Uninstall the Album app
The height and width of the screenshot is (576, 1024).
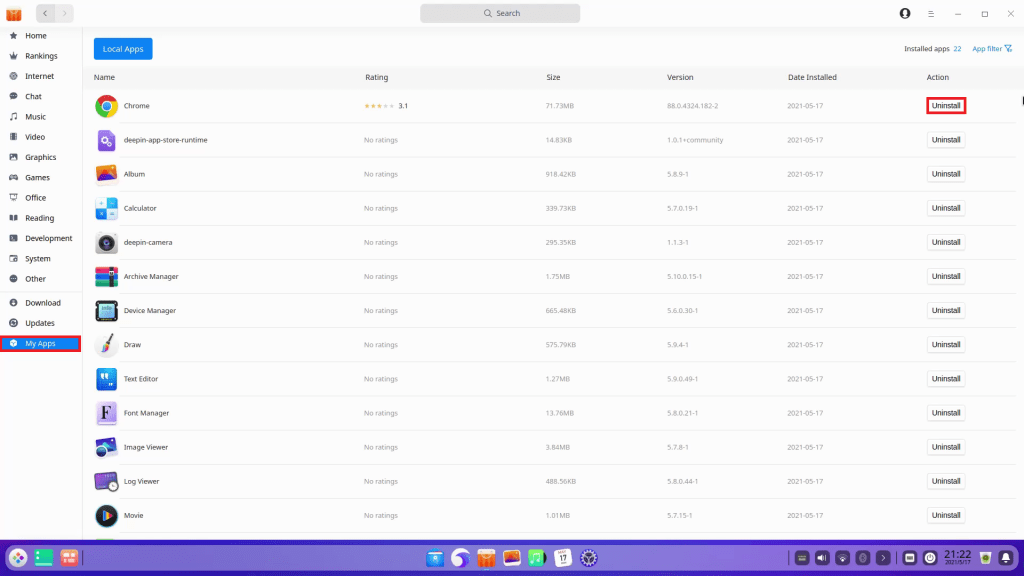click(x=945, y=174)
